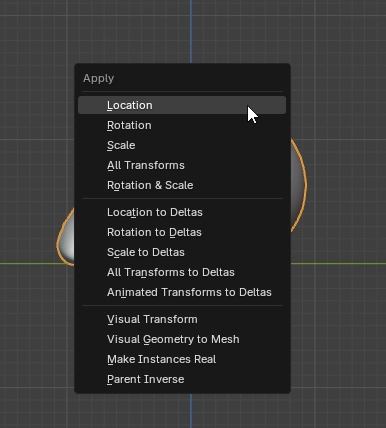Screen dimensions: 386x428
Task: Select Location to Deltas
Action: tap(182, 212)
